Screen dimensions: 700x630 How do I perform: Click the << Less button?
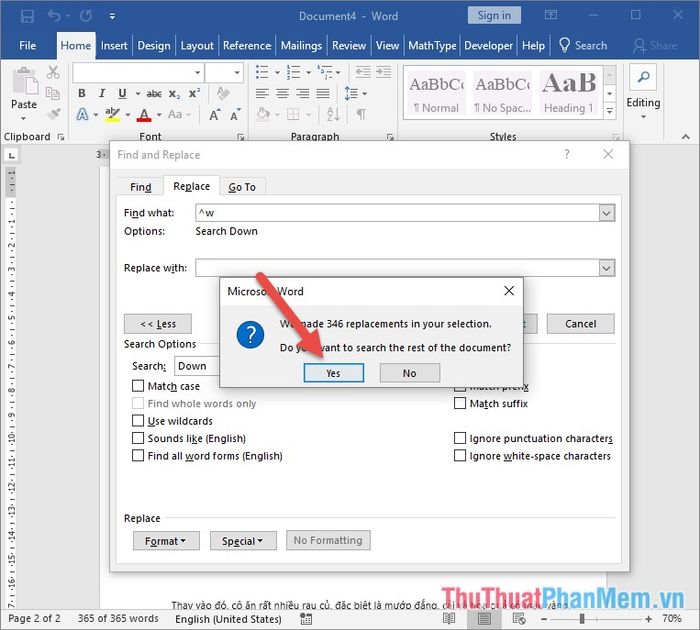point(158,324)
